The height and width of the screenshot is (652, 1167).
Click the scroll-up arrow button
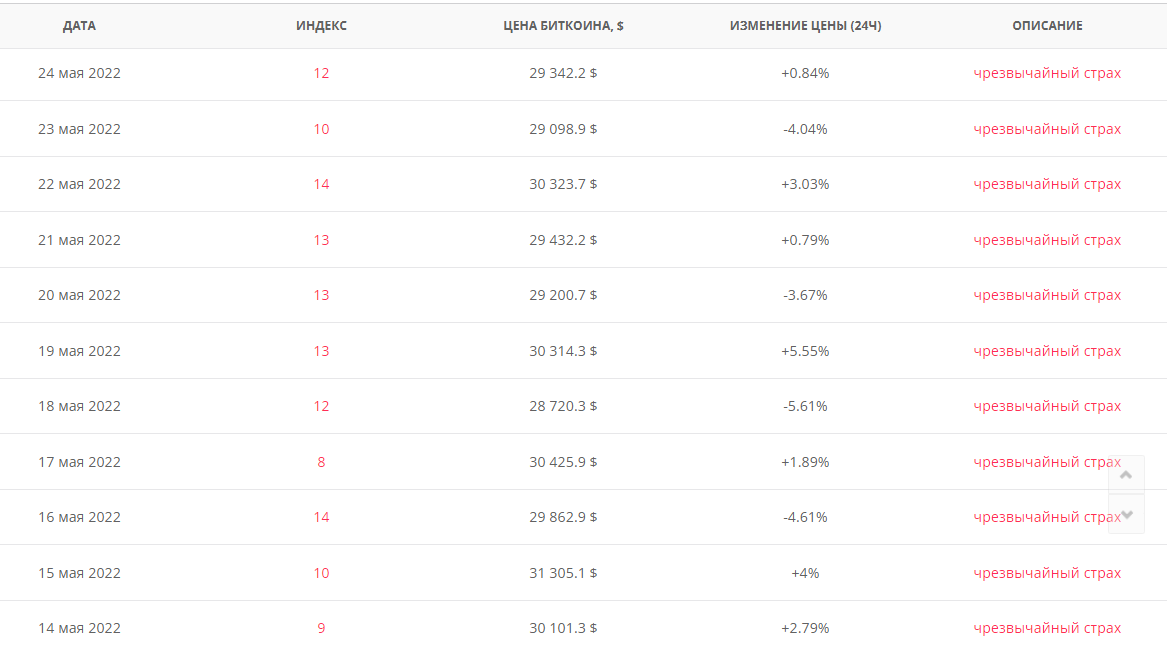(x=1126, y=475)
